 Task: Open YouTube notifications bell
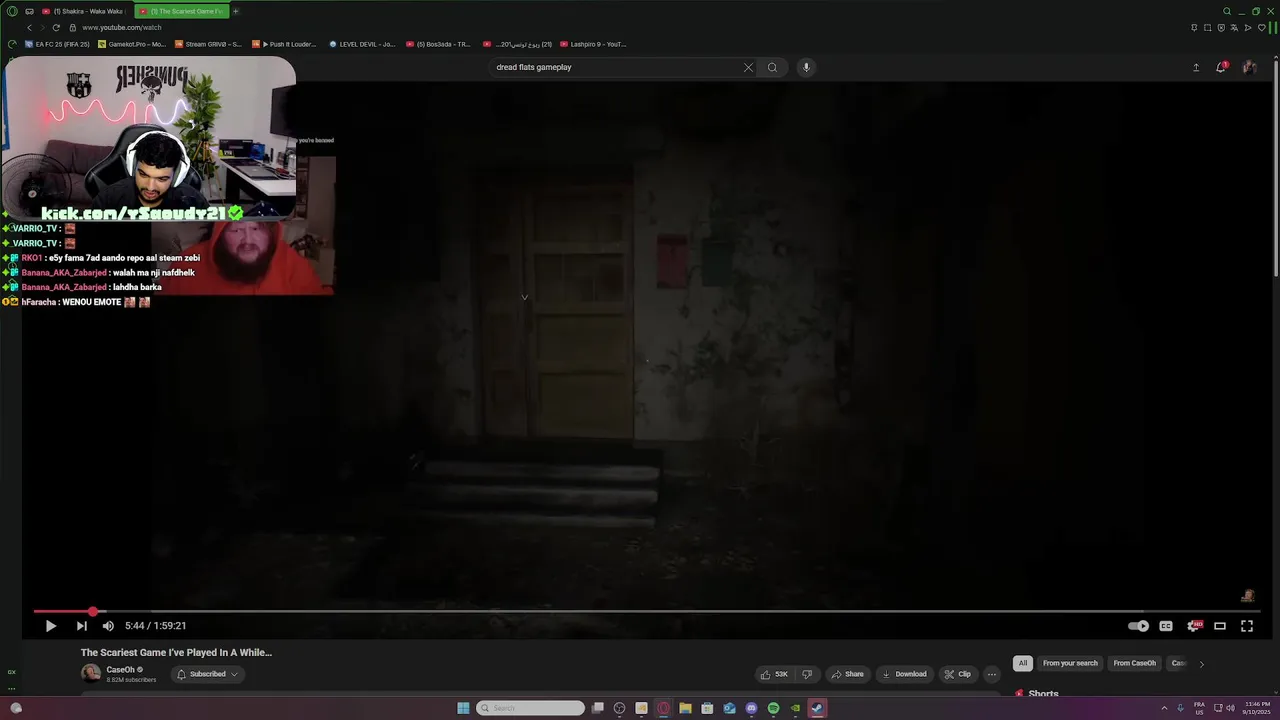[1222, 67]
